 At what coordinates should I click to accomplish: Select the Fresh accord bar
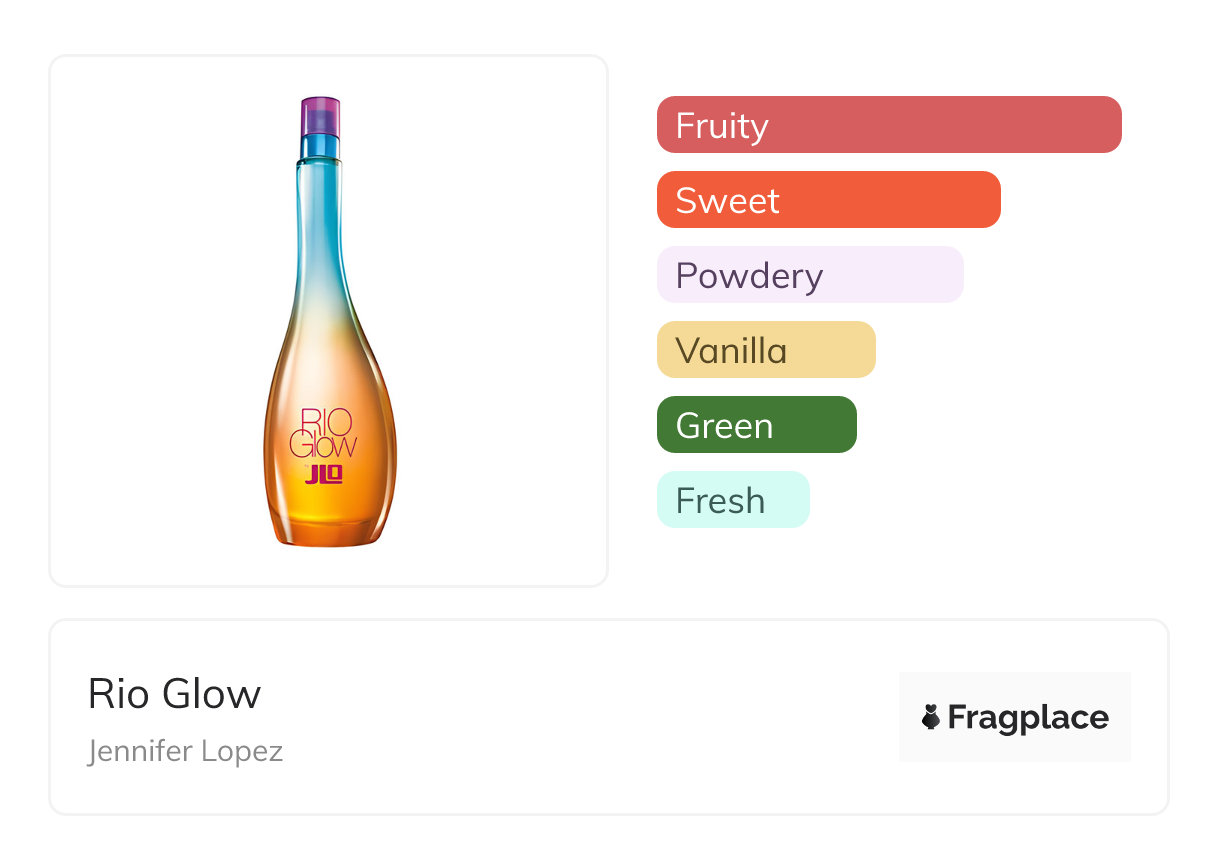click(733, 500)
